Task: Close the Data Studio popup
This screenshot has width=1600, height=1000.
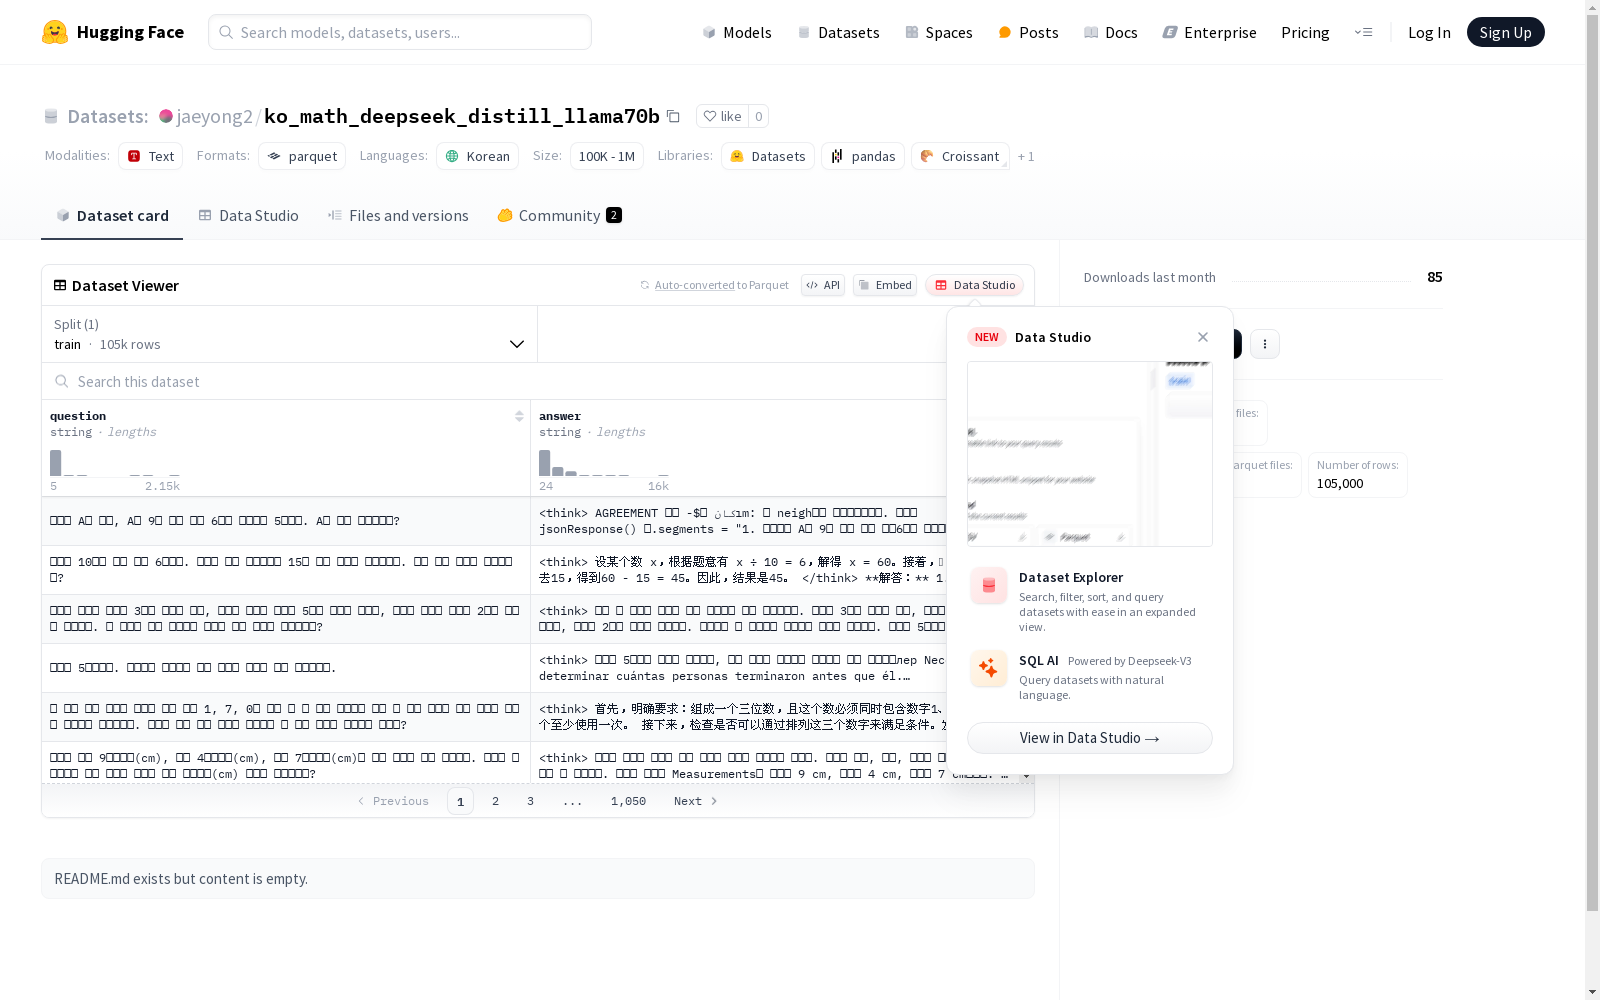Action: point(1203,337)
